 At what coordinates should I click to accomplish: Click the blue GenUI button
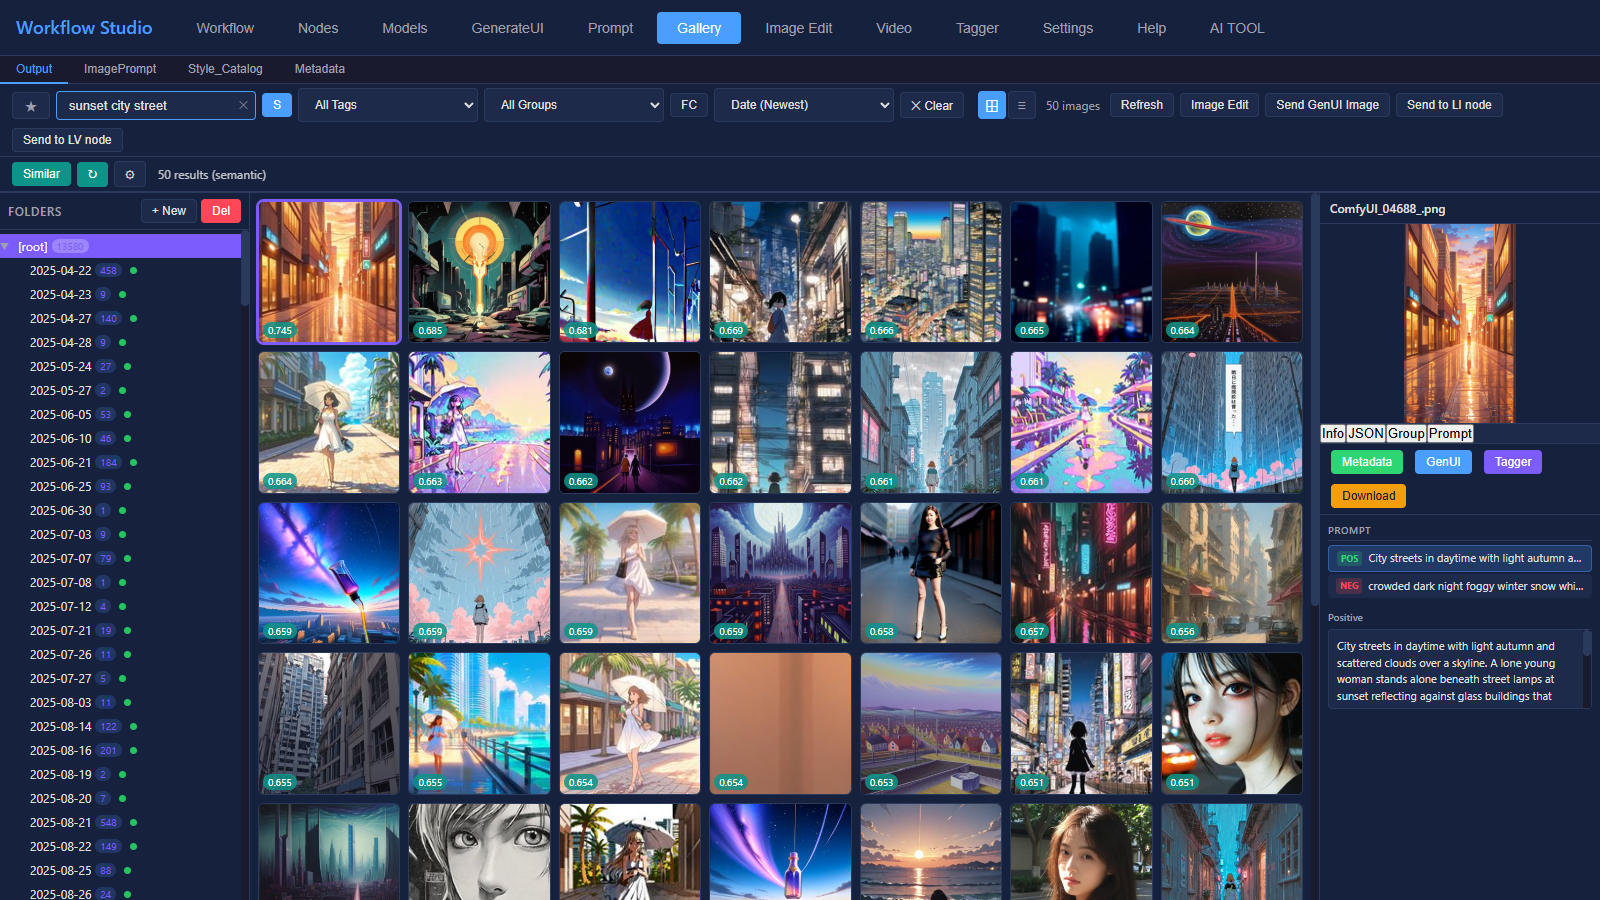(x=1443, y=462)
